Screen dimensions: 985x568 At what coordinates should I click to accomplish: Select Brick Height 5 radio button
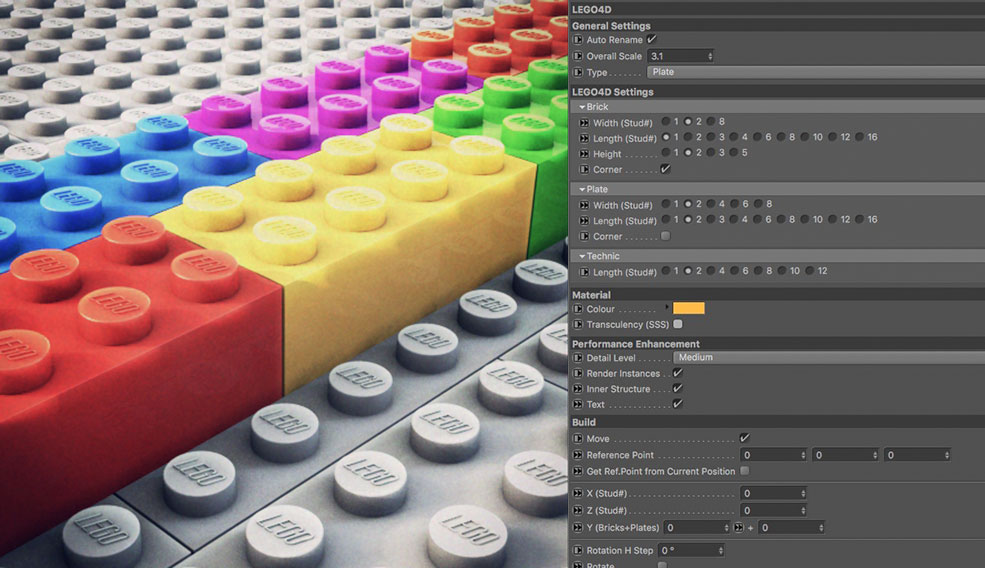pyautogui.click(x=734, y=153)
